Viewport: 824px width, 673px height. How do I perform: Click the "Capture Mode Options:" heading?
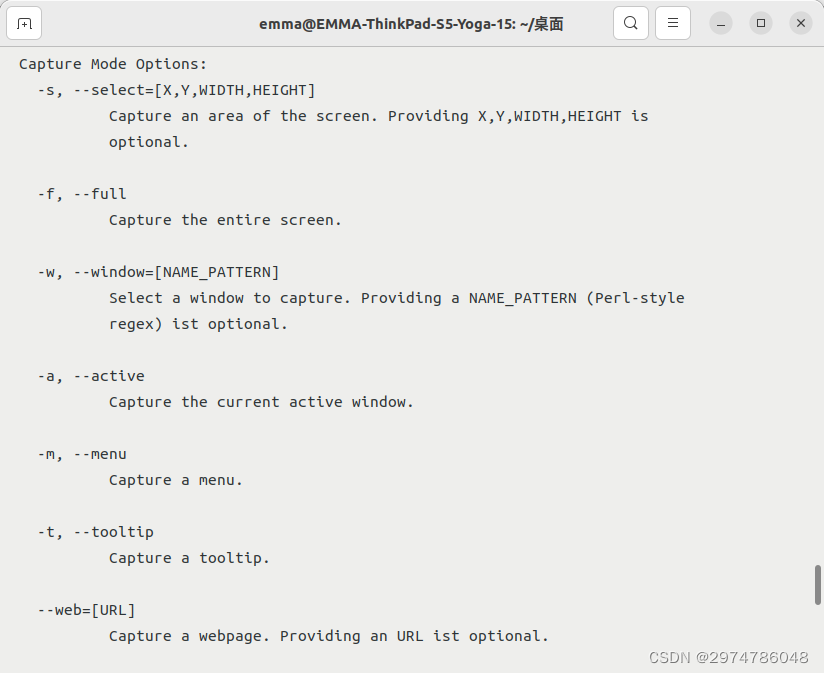click(112, 64)
